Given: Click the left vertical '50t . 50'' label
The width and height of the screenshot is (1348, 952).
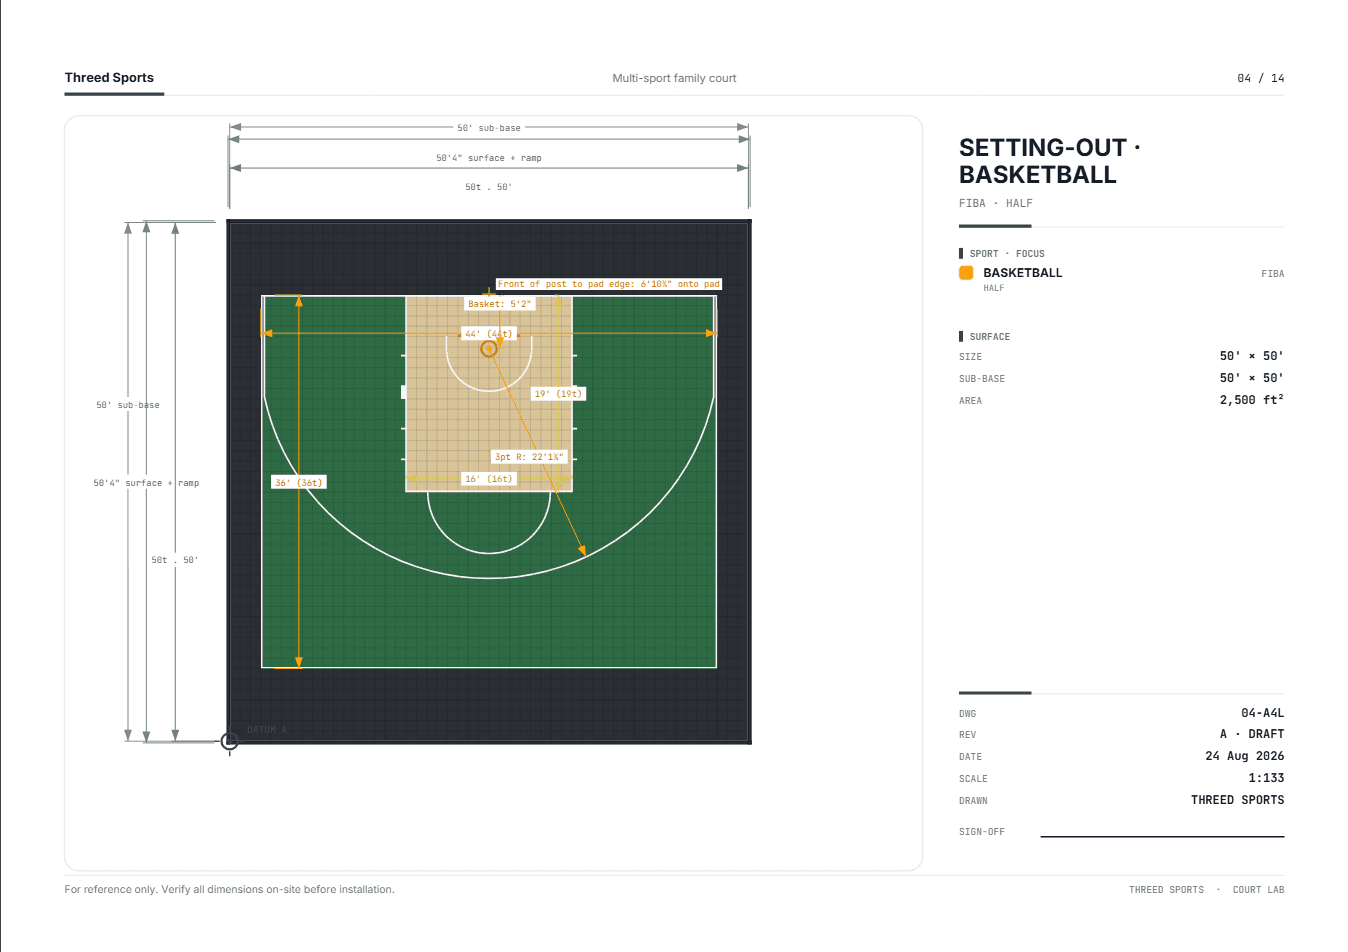Looking at the screenshot, I should tap(175, 560).
